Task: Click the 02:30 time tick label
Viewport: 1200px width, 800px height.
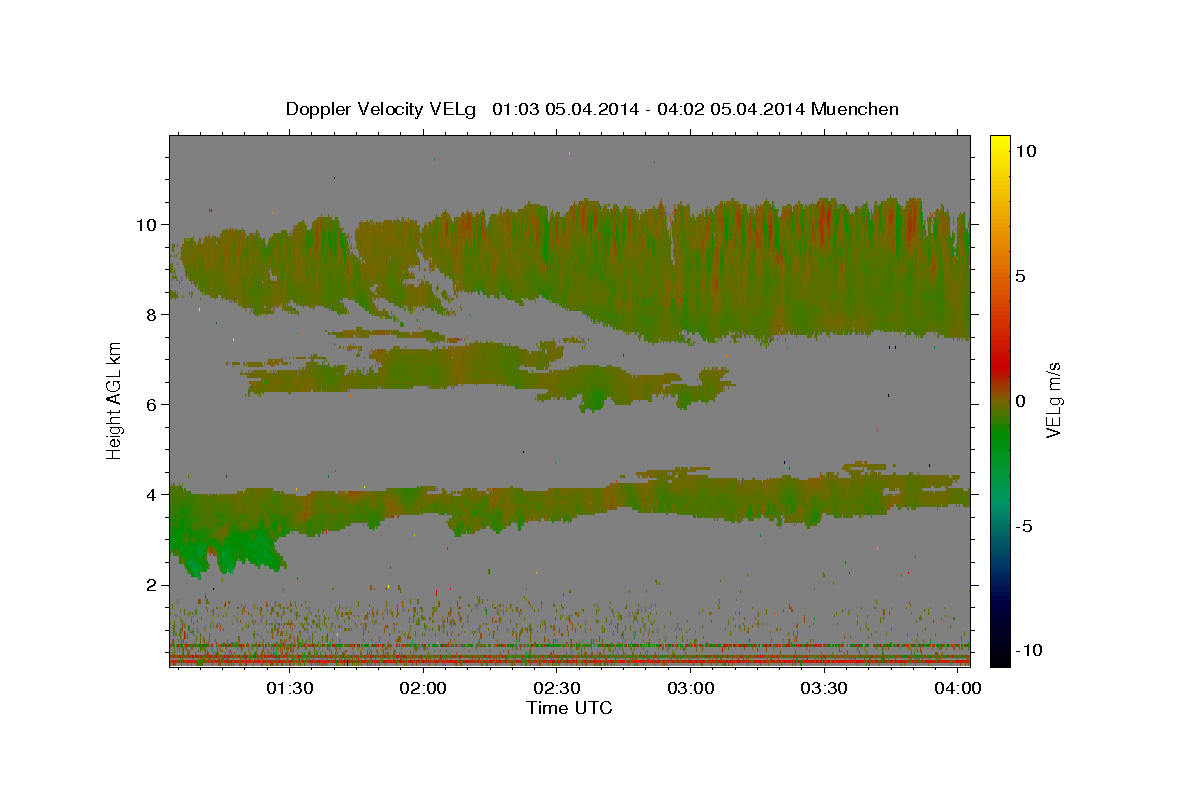Action: point(557,689)
